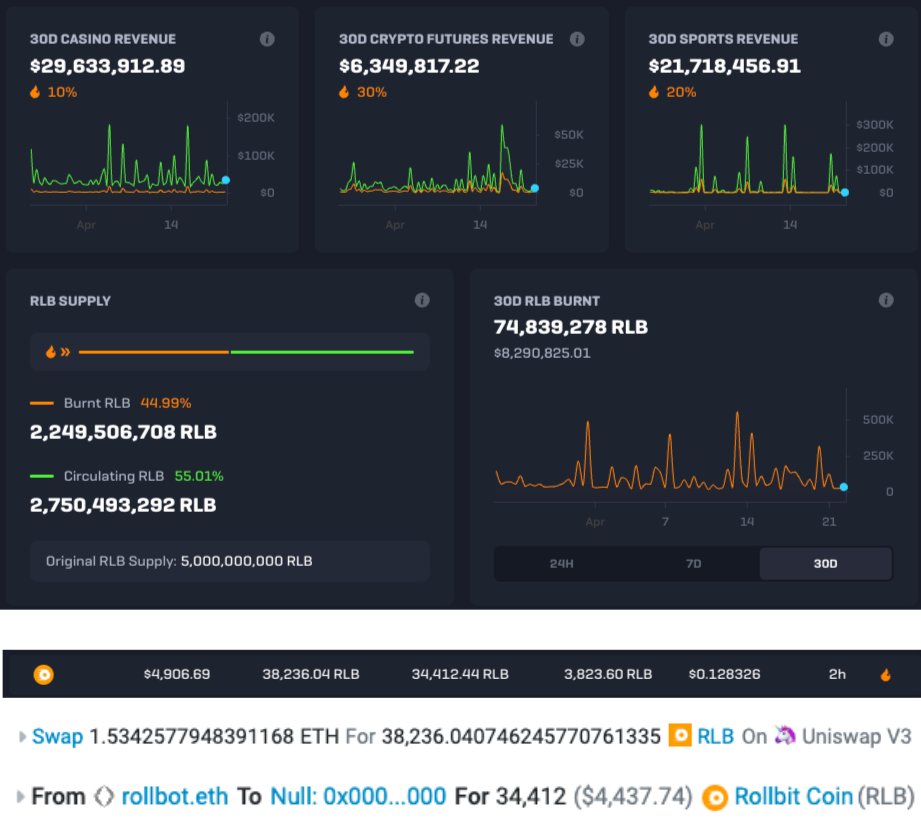Click the info icon on 30D Casino Revenue

click(267, 39)
